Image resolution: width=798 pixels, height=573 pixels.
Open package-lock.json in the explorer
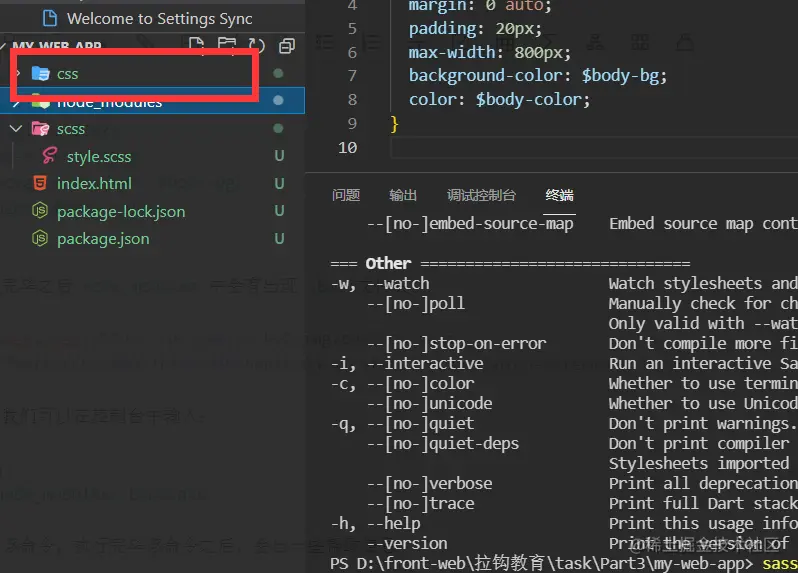point(121,212)
